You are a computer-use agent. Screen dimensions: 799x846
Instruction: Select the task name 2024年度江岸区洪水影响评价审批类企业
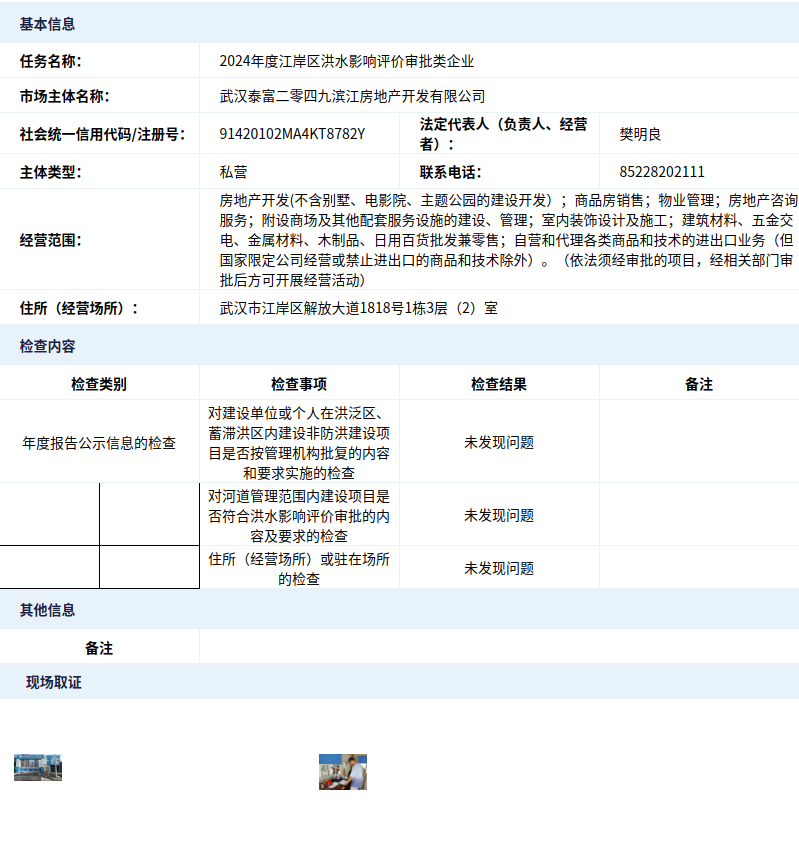point(347,61)
